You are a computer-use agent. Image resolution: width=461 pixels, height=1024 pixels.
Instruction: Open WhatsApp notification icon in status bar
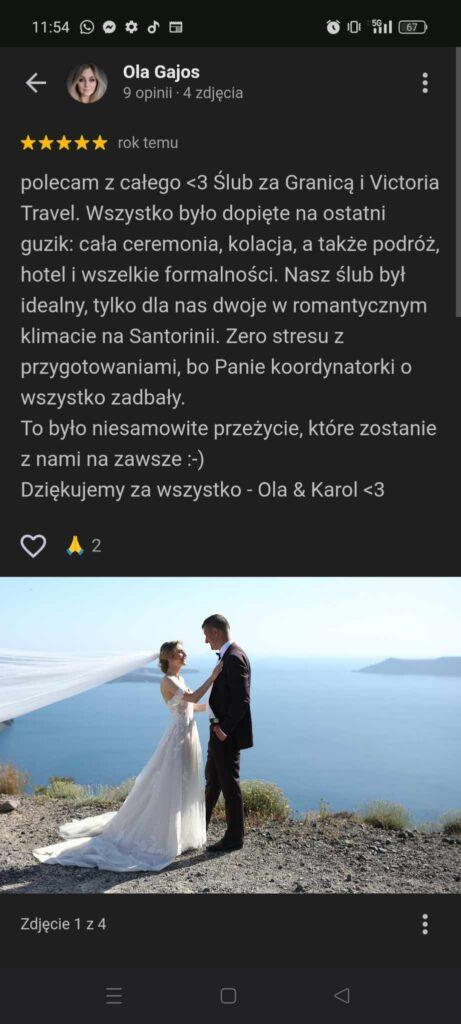pyautogui.click(x=87, y=27)
